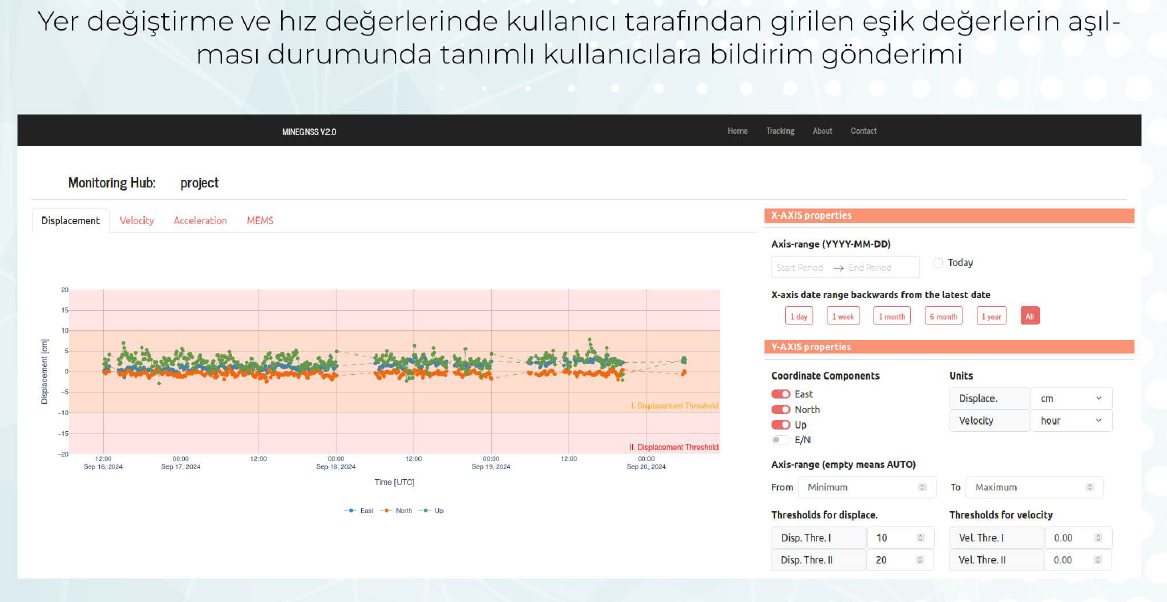Select the 1 year range button
1167x602 pixels.
tap(991, 316)
